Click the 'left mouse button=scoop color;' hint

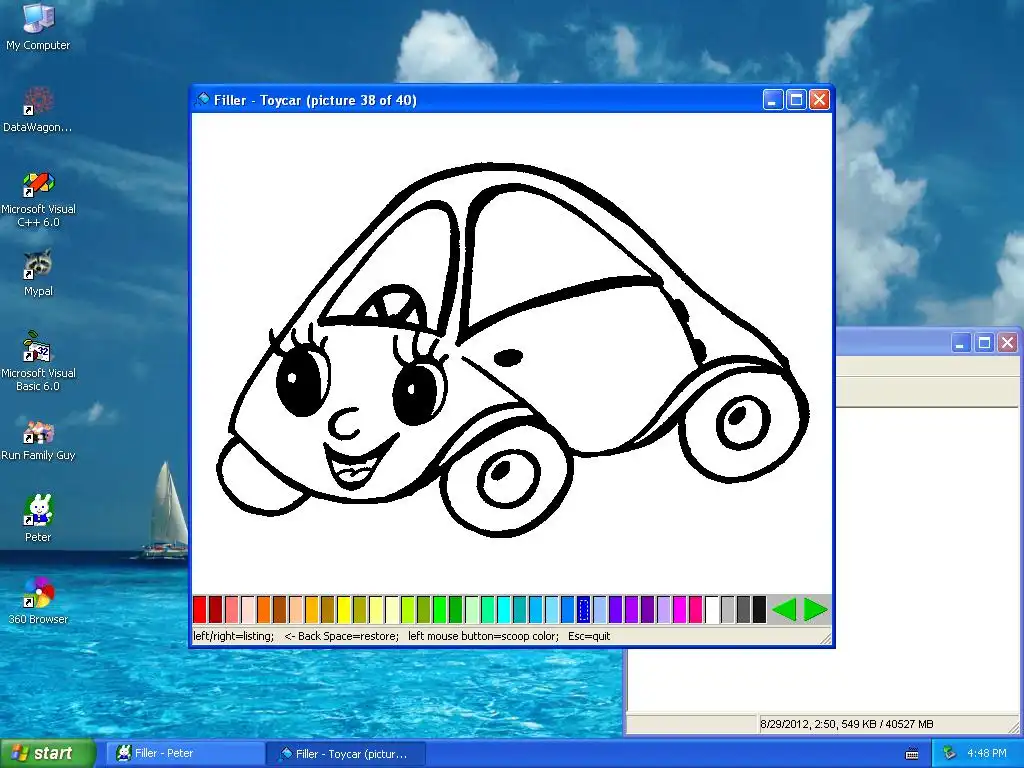click(483, 636)
